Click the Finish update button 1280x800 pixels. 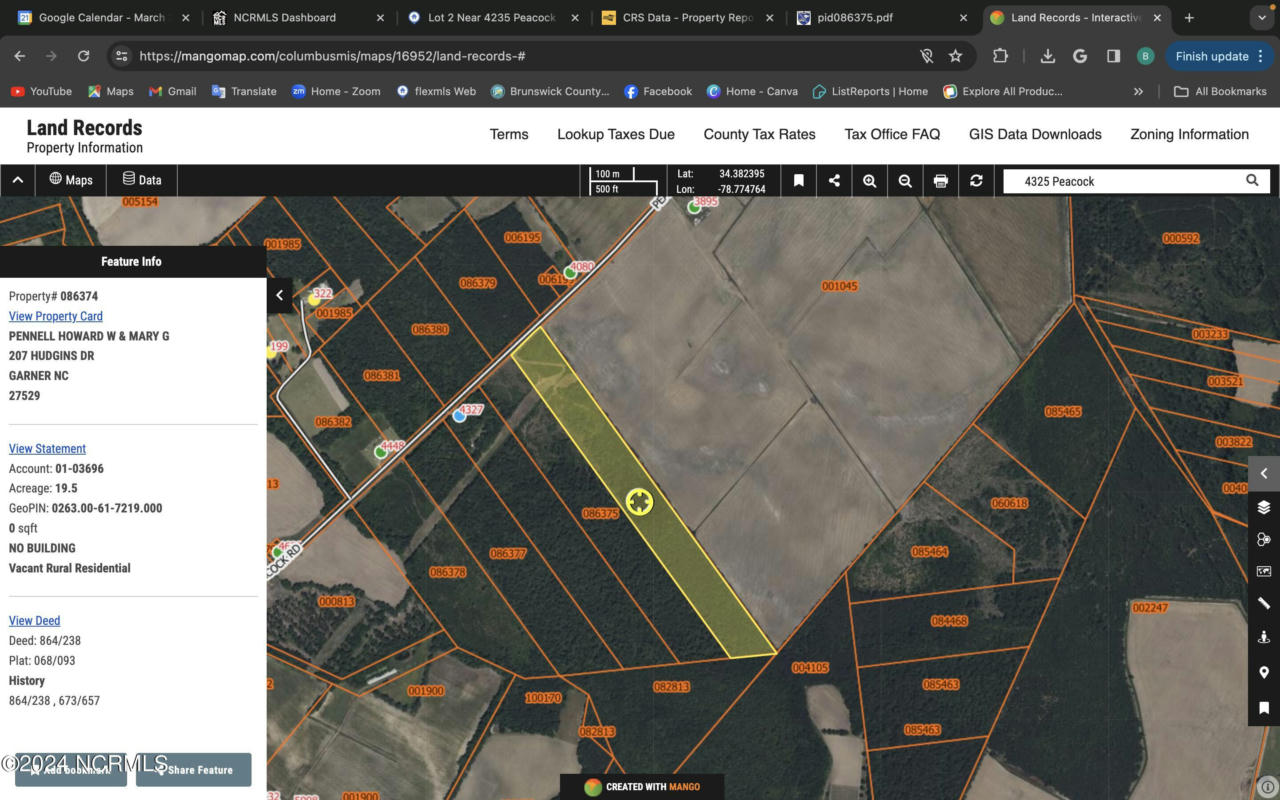tap(1217, 56)
